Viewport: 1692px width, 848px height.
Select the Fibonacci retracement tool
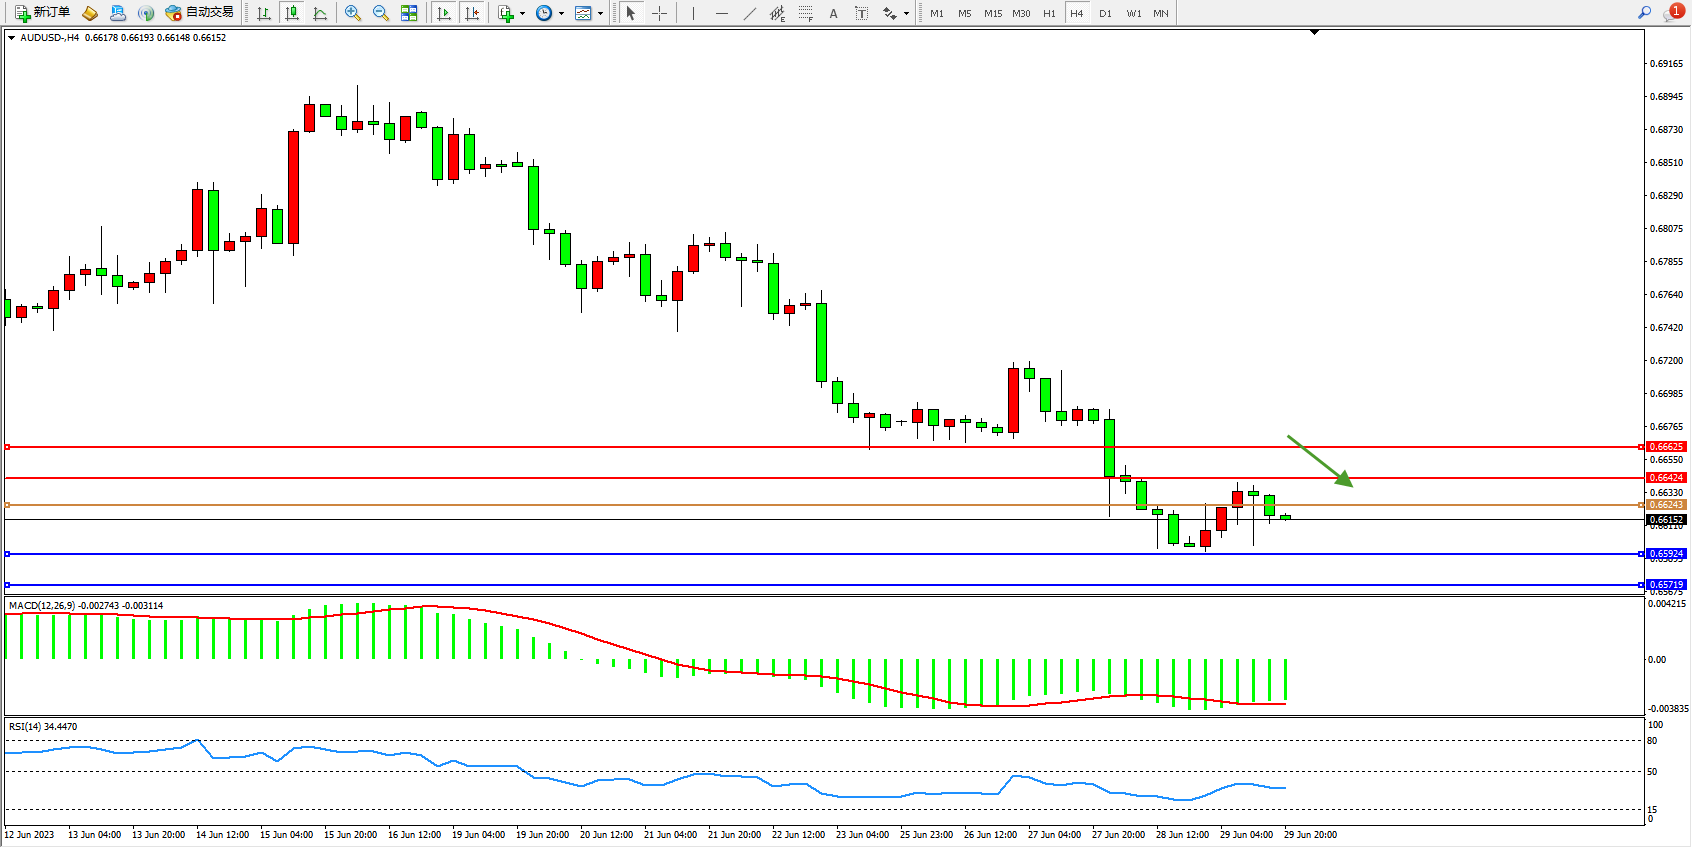(x=805, y=13)
